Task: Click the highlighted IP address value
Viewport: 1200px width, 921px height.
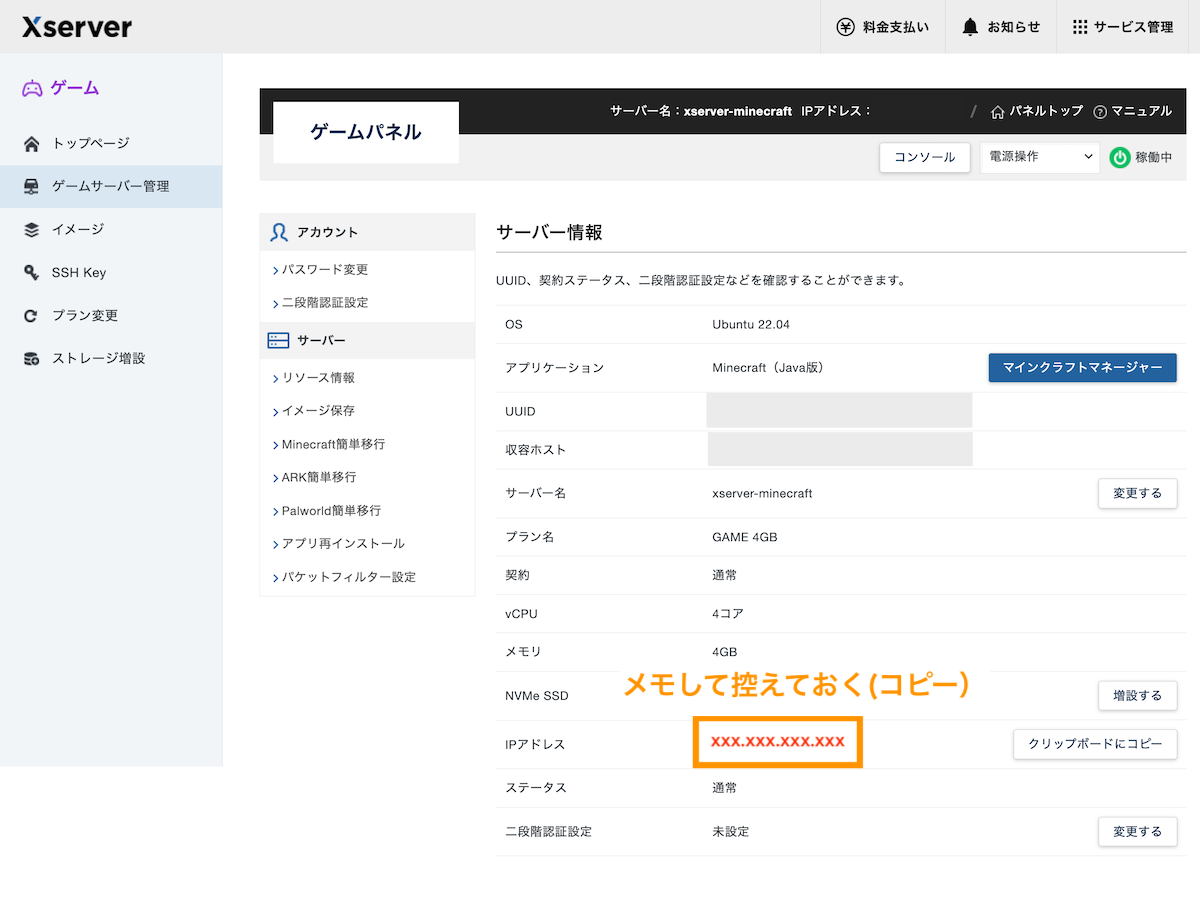Action: [778, 742]
